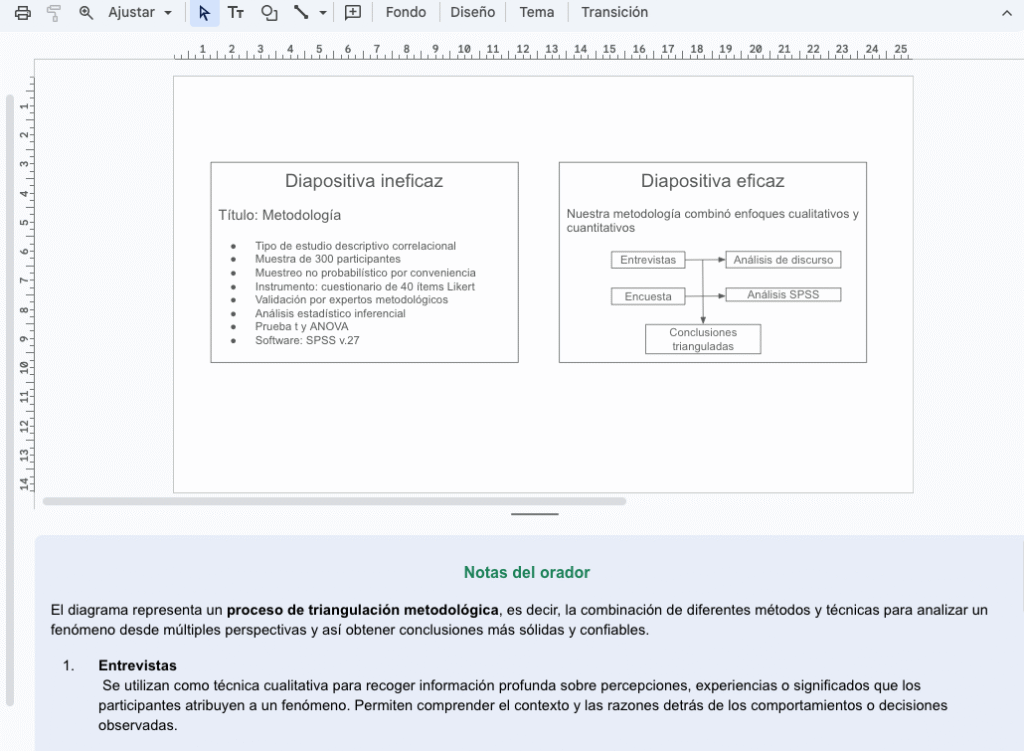
Task: Select the shape insert tool
Action: coord(268,13)
